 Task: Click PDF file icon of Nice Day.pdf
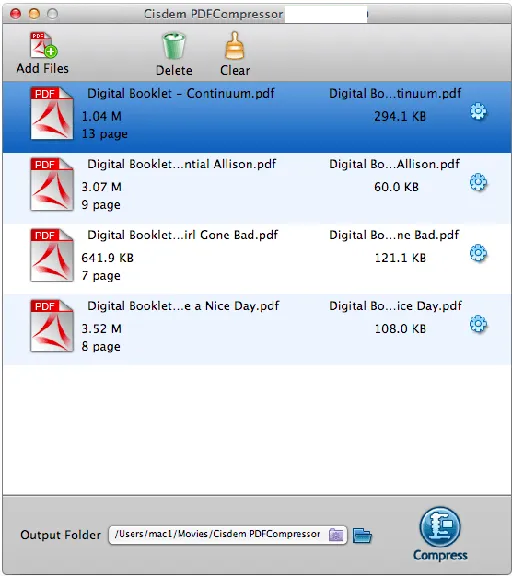click(x=52, y=326)
